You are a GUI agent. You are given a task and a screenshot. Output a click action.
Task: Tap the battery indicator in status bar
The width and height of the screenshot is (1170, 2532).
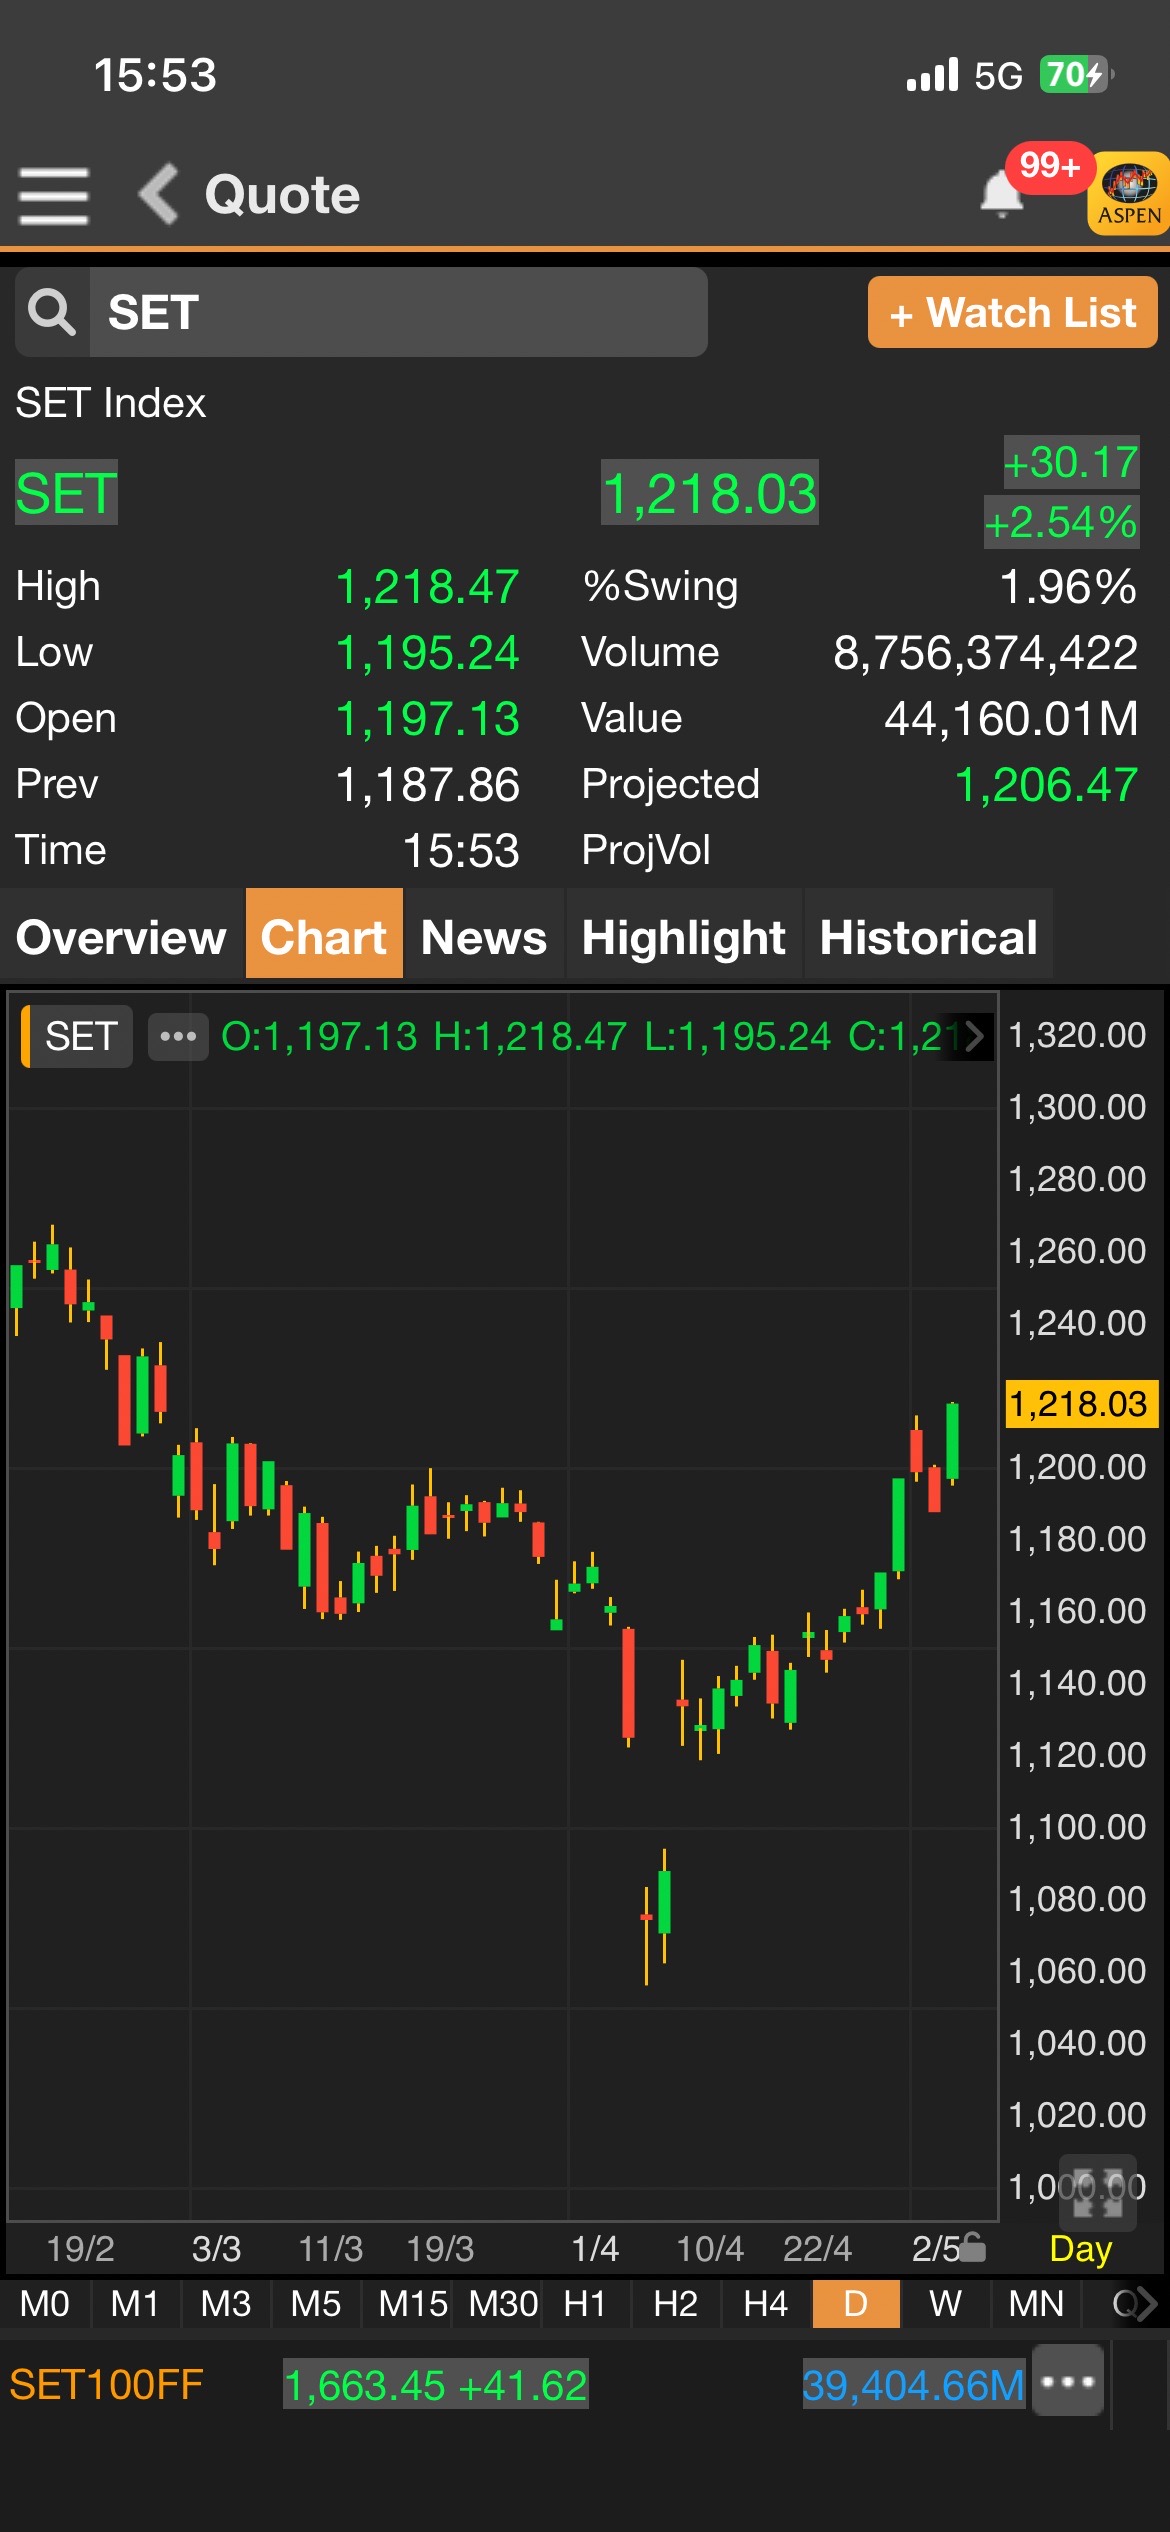click(x=1077, y=75)
